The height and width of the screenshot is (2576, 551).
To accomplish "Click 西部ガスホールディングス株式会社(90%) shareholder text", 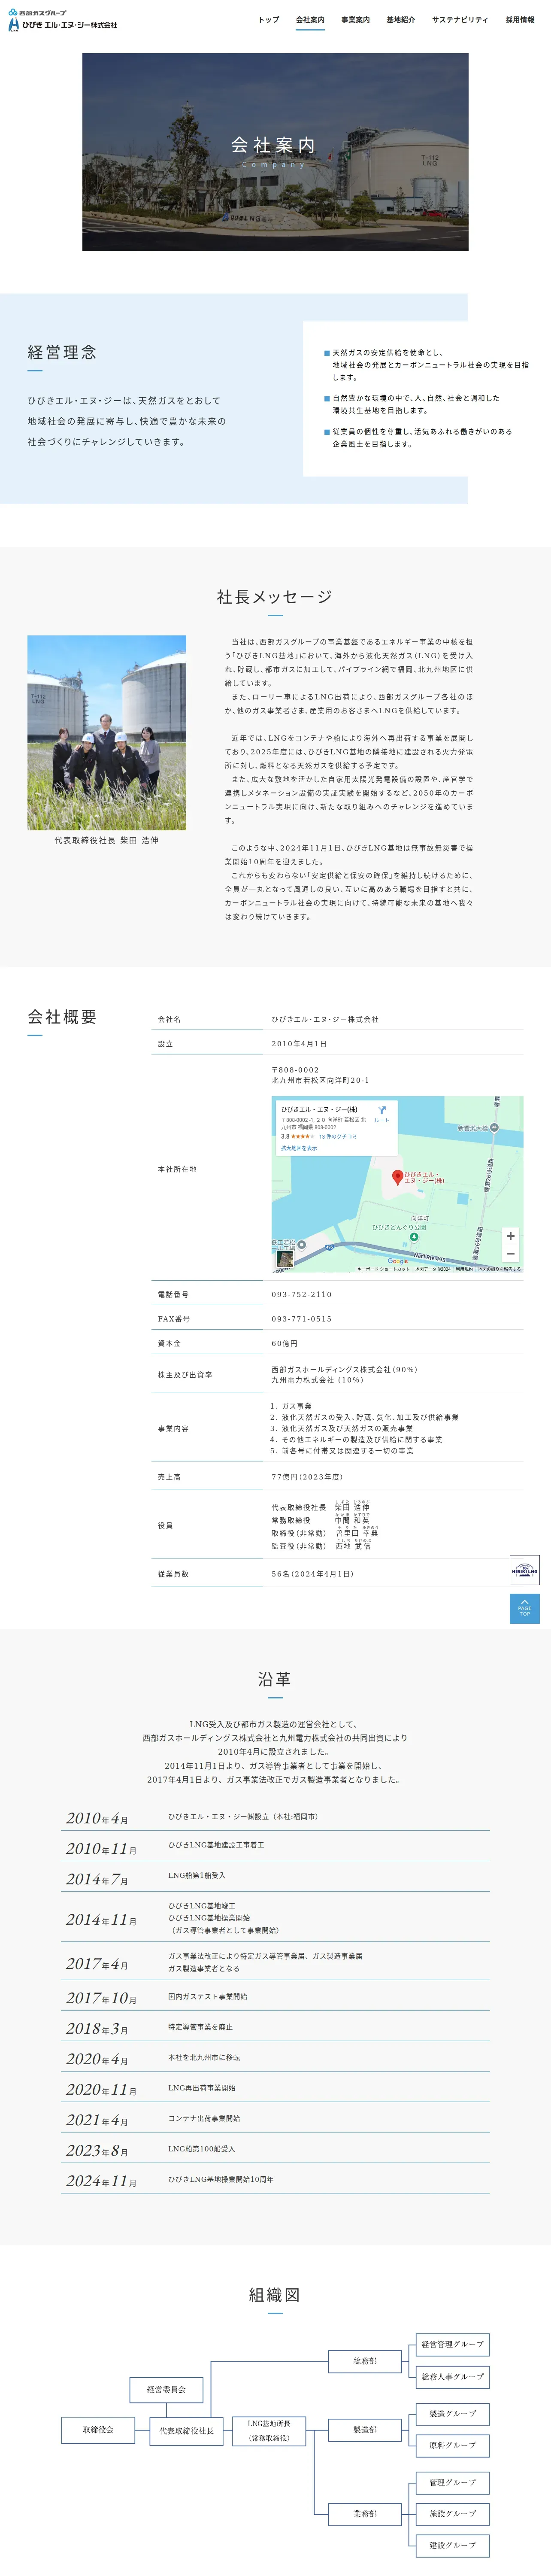I will click(x=344, y=1370).
